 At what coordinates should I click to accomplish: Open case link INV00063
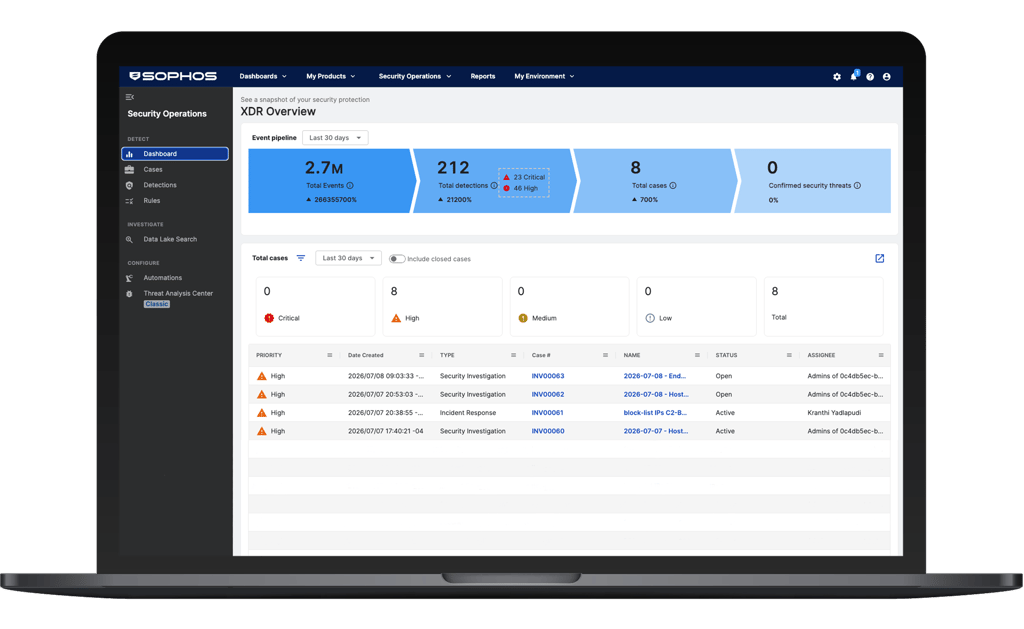click(548, 376)
